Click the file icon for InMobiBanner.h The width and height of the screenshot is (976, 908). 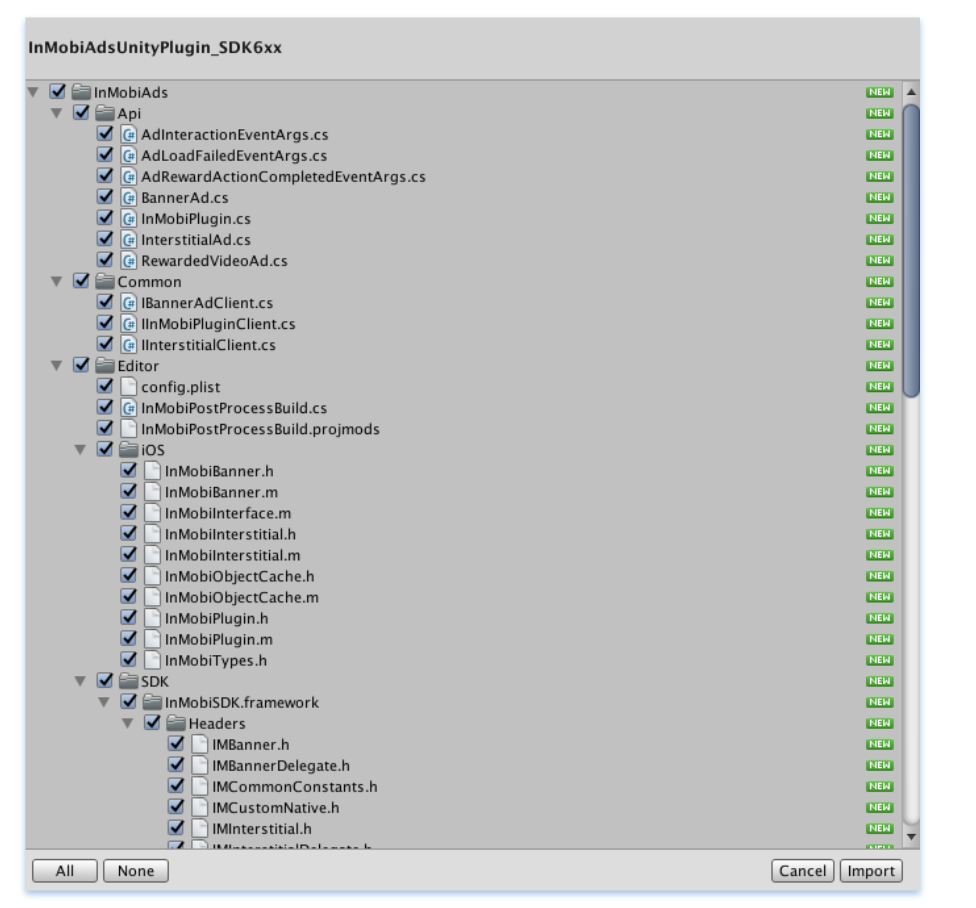152,471
